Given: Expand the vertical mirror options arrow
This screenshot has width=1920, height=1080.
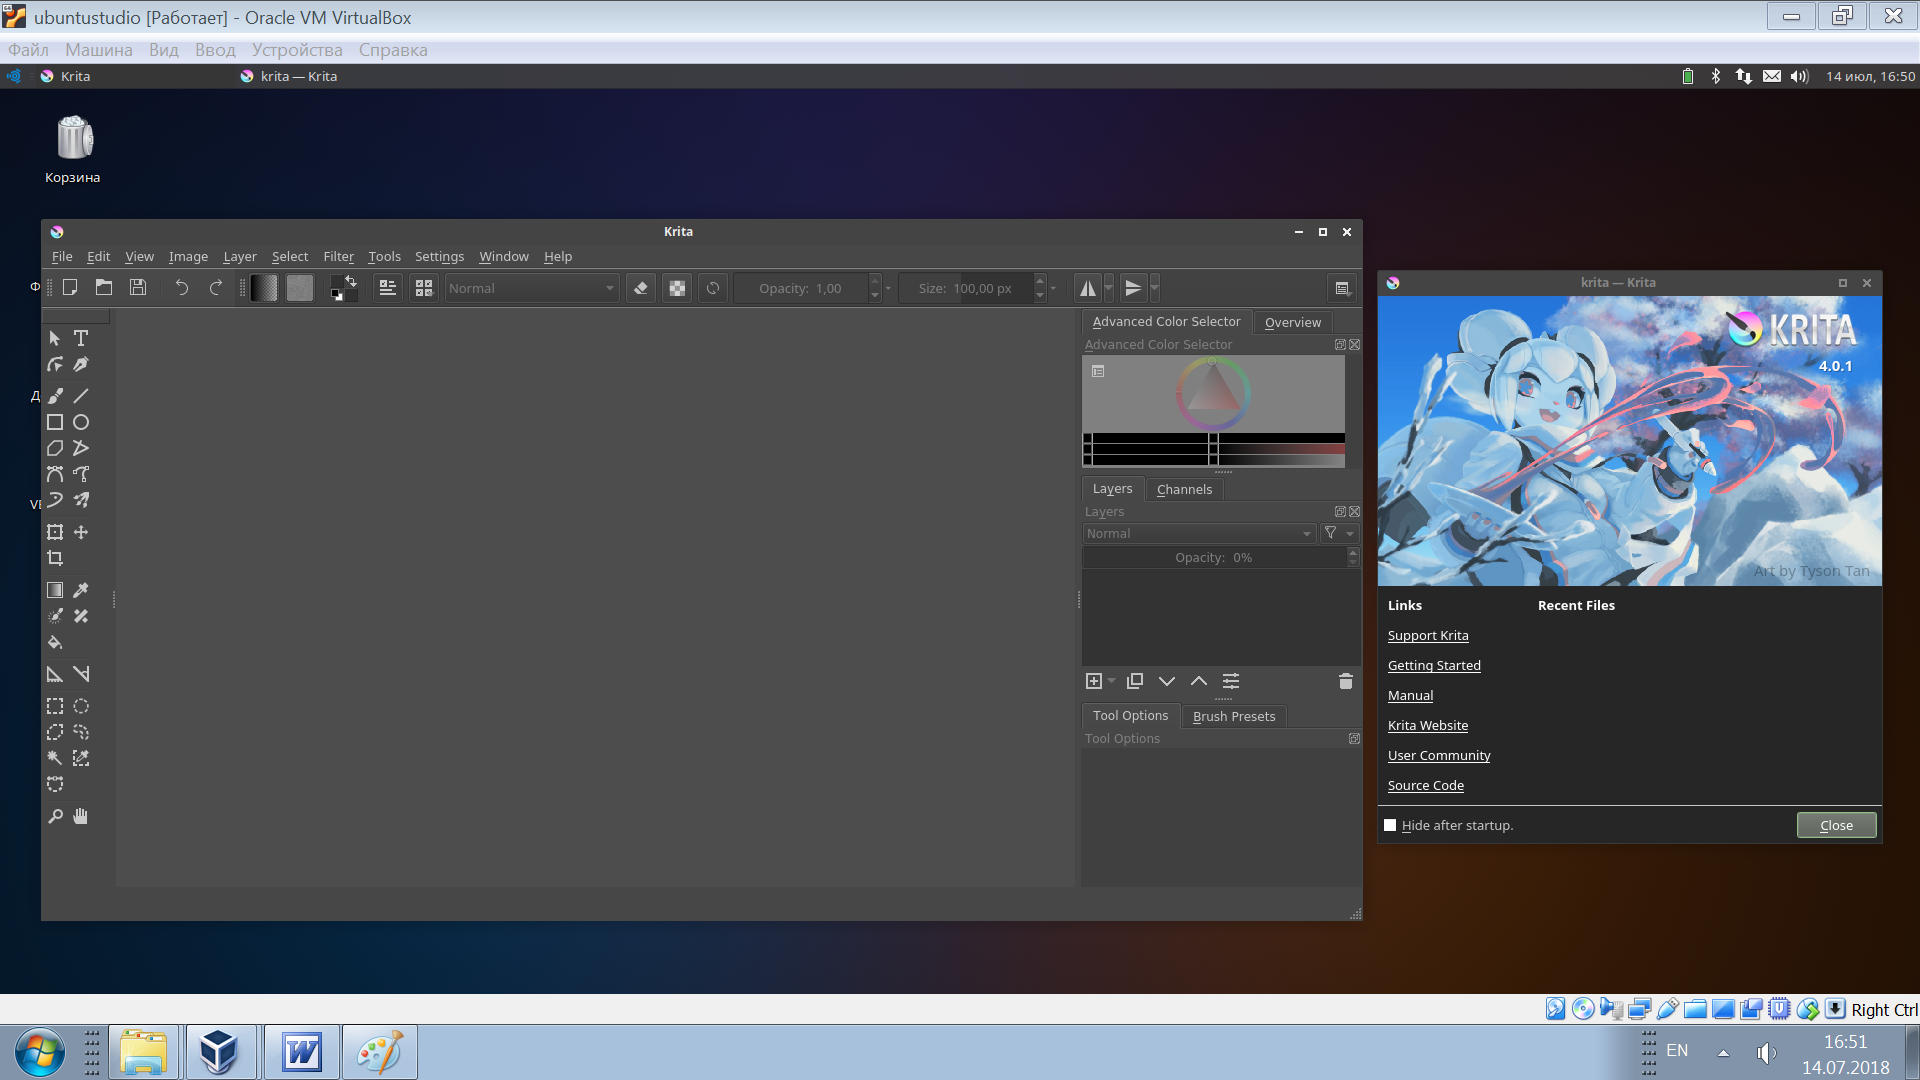Looking at the screenshot, I should click(x=1154, y=288).
